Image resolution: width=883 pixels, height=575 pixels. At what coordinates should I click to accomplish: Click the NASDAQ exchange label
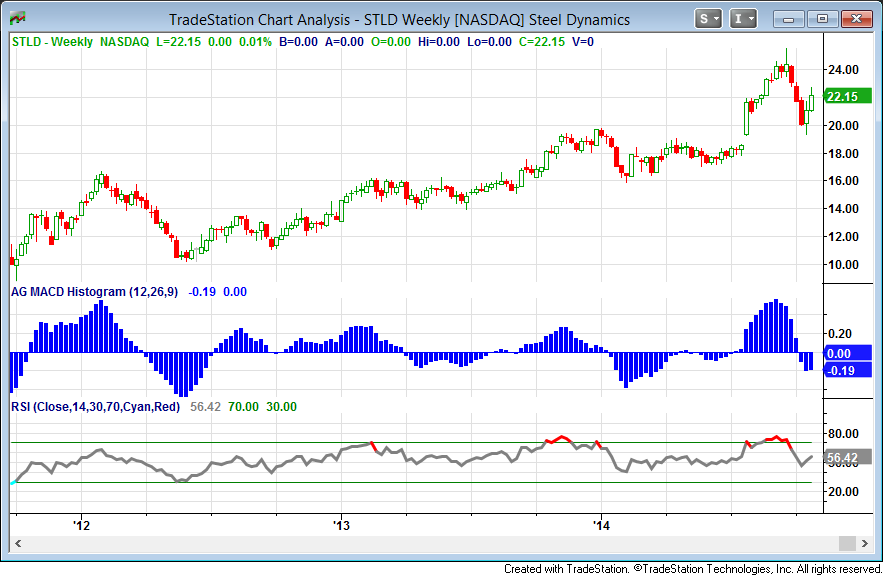pos(124,42)
